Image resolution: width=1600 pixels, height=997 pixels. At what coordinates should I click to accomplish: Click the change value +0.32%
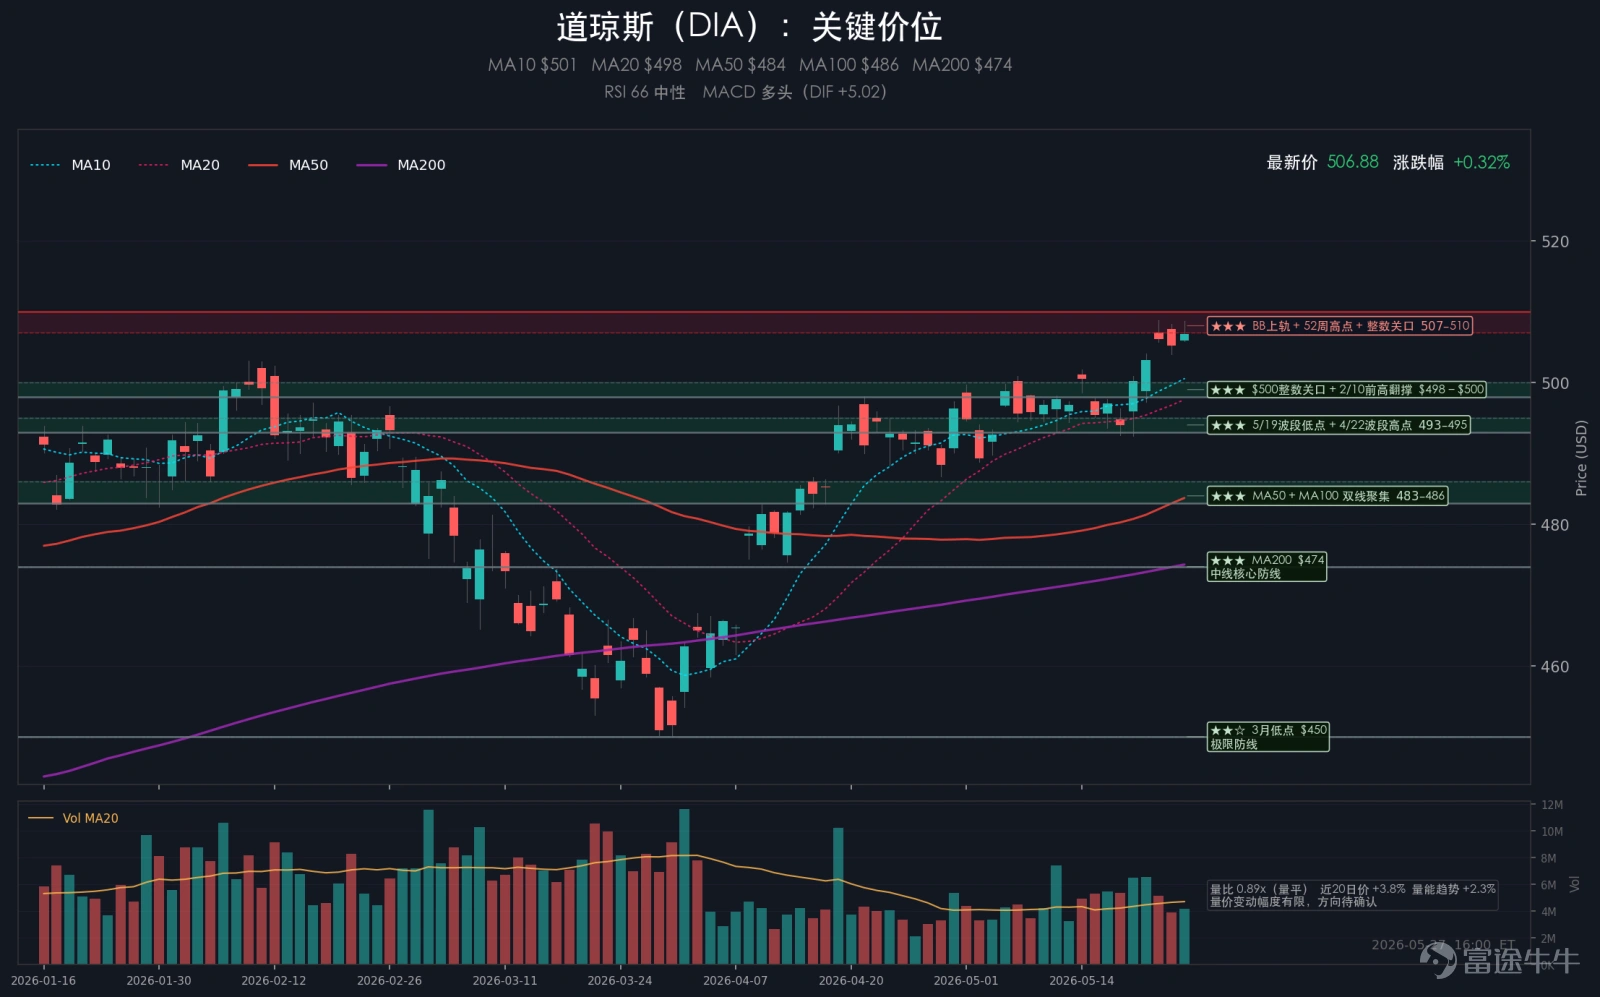(1481, 162)
